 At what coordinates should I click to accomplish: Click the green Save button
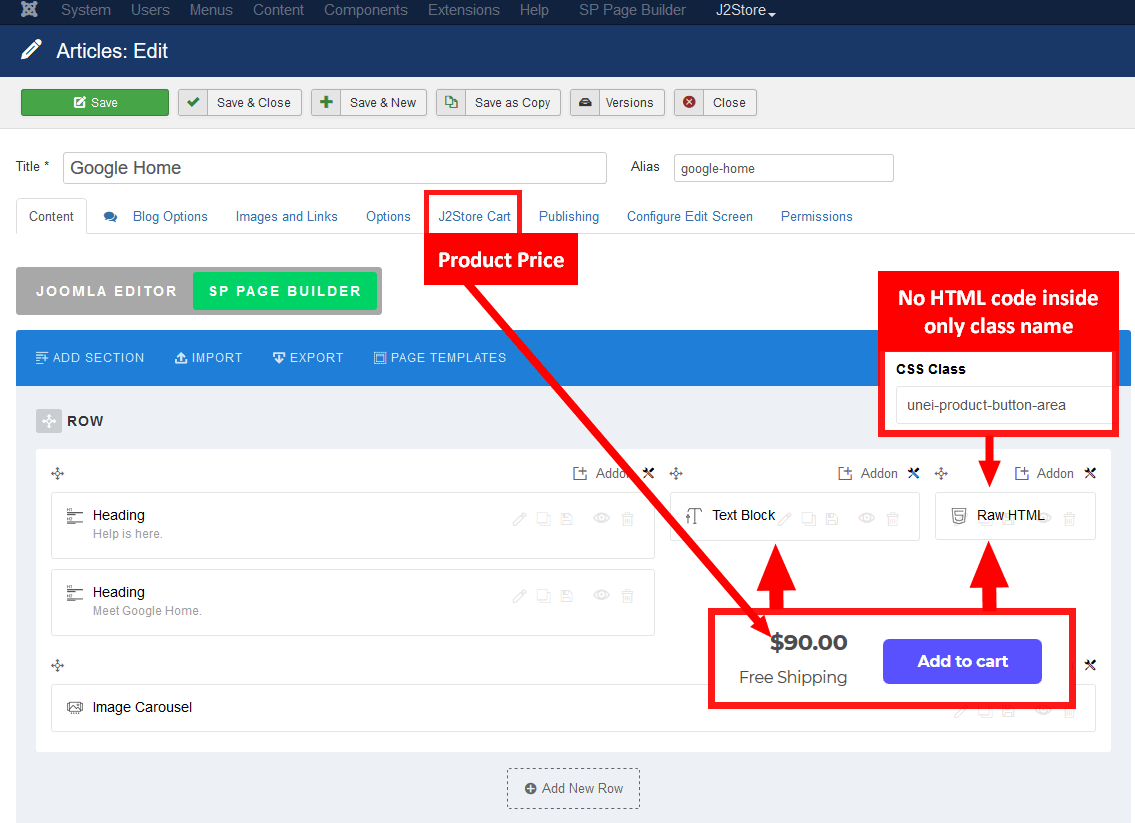(x=95, y=102)
